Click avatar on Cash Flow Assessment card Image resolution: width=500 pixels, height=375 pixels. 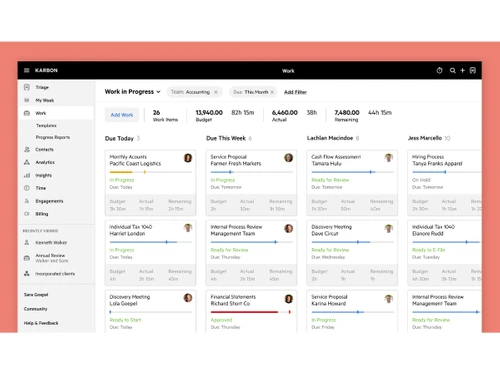click(x=389, y=158)
